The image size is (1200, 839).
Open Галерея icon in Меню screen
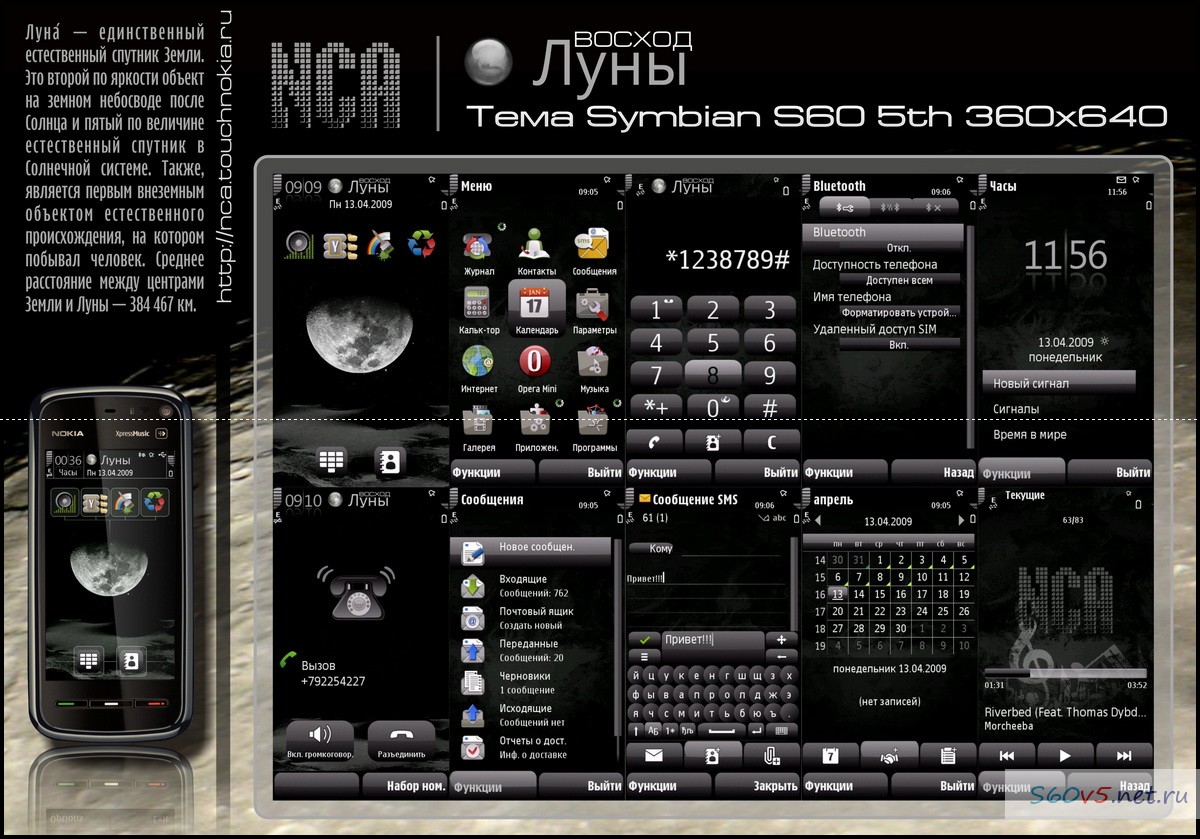479,421
